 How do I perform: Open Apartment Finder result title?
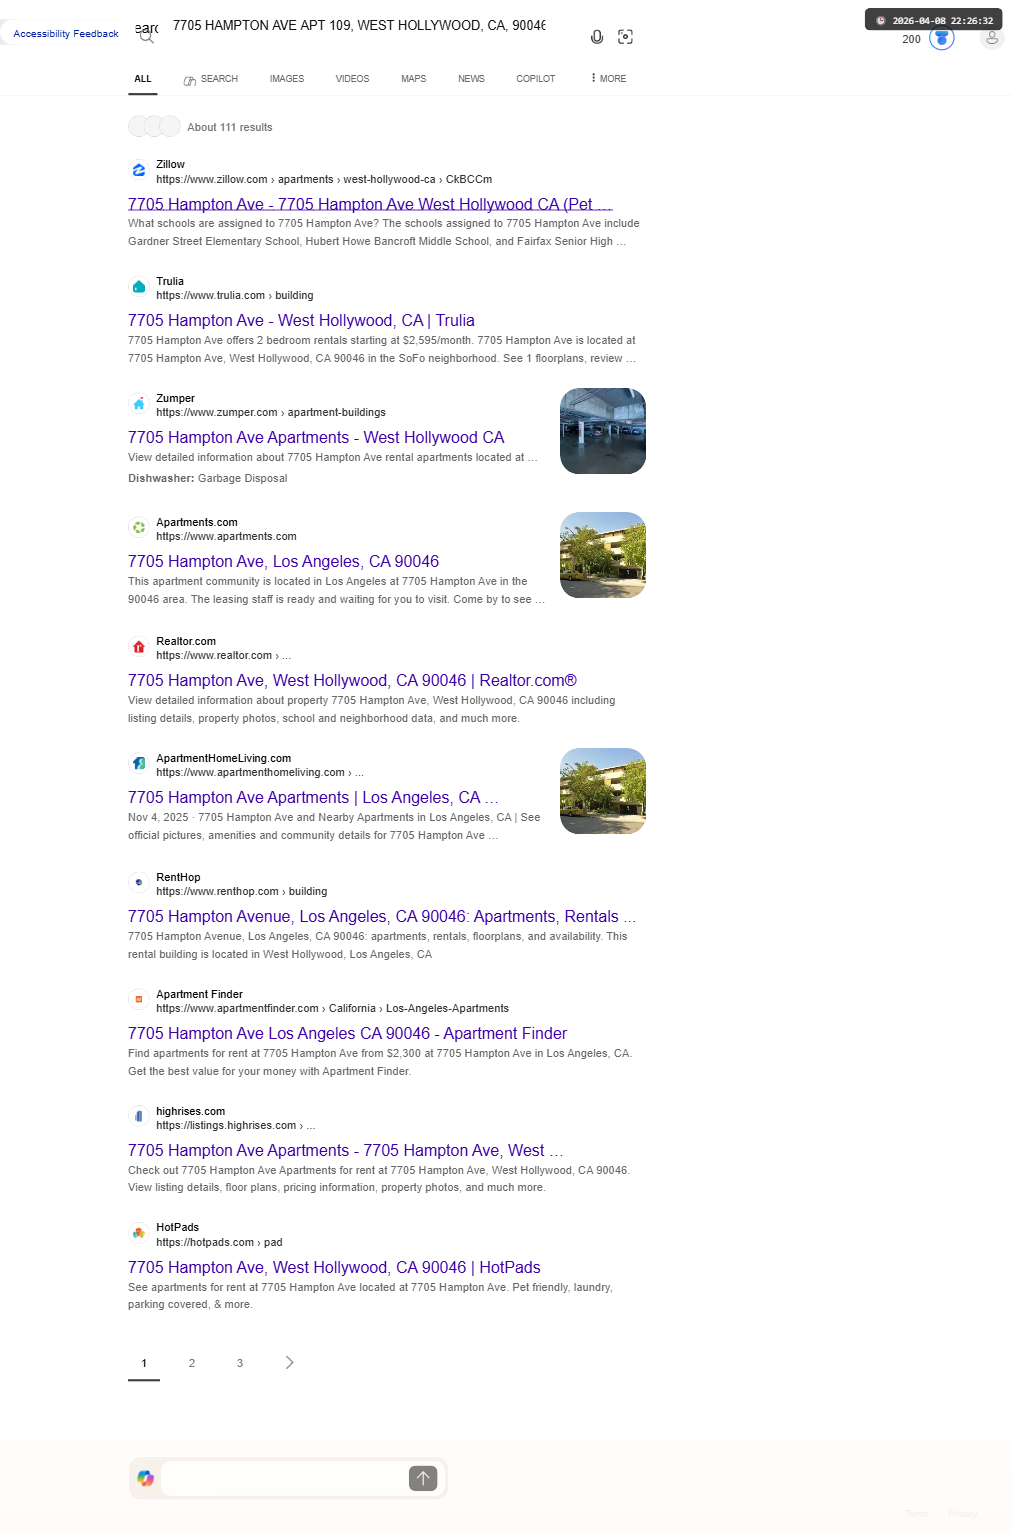pos(347,1034)
